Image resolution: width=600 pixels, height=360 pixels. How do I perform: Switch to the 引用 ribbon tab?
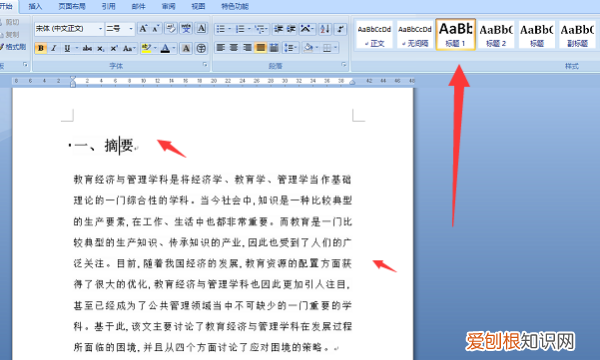(x=108, y=6)
